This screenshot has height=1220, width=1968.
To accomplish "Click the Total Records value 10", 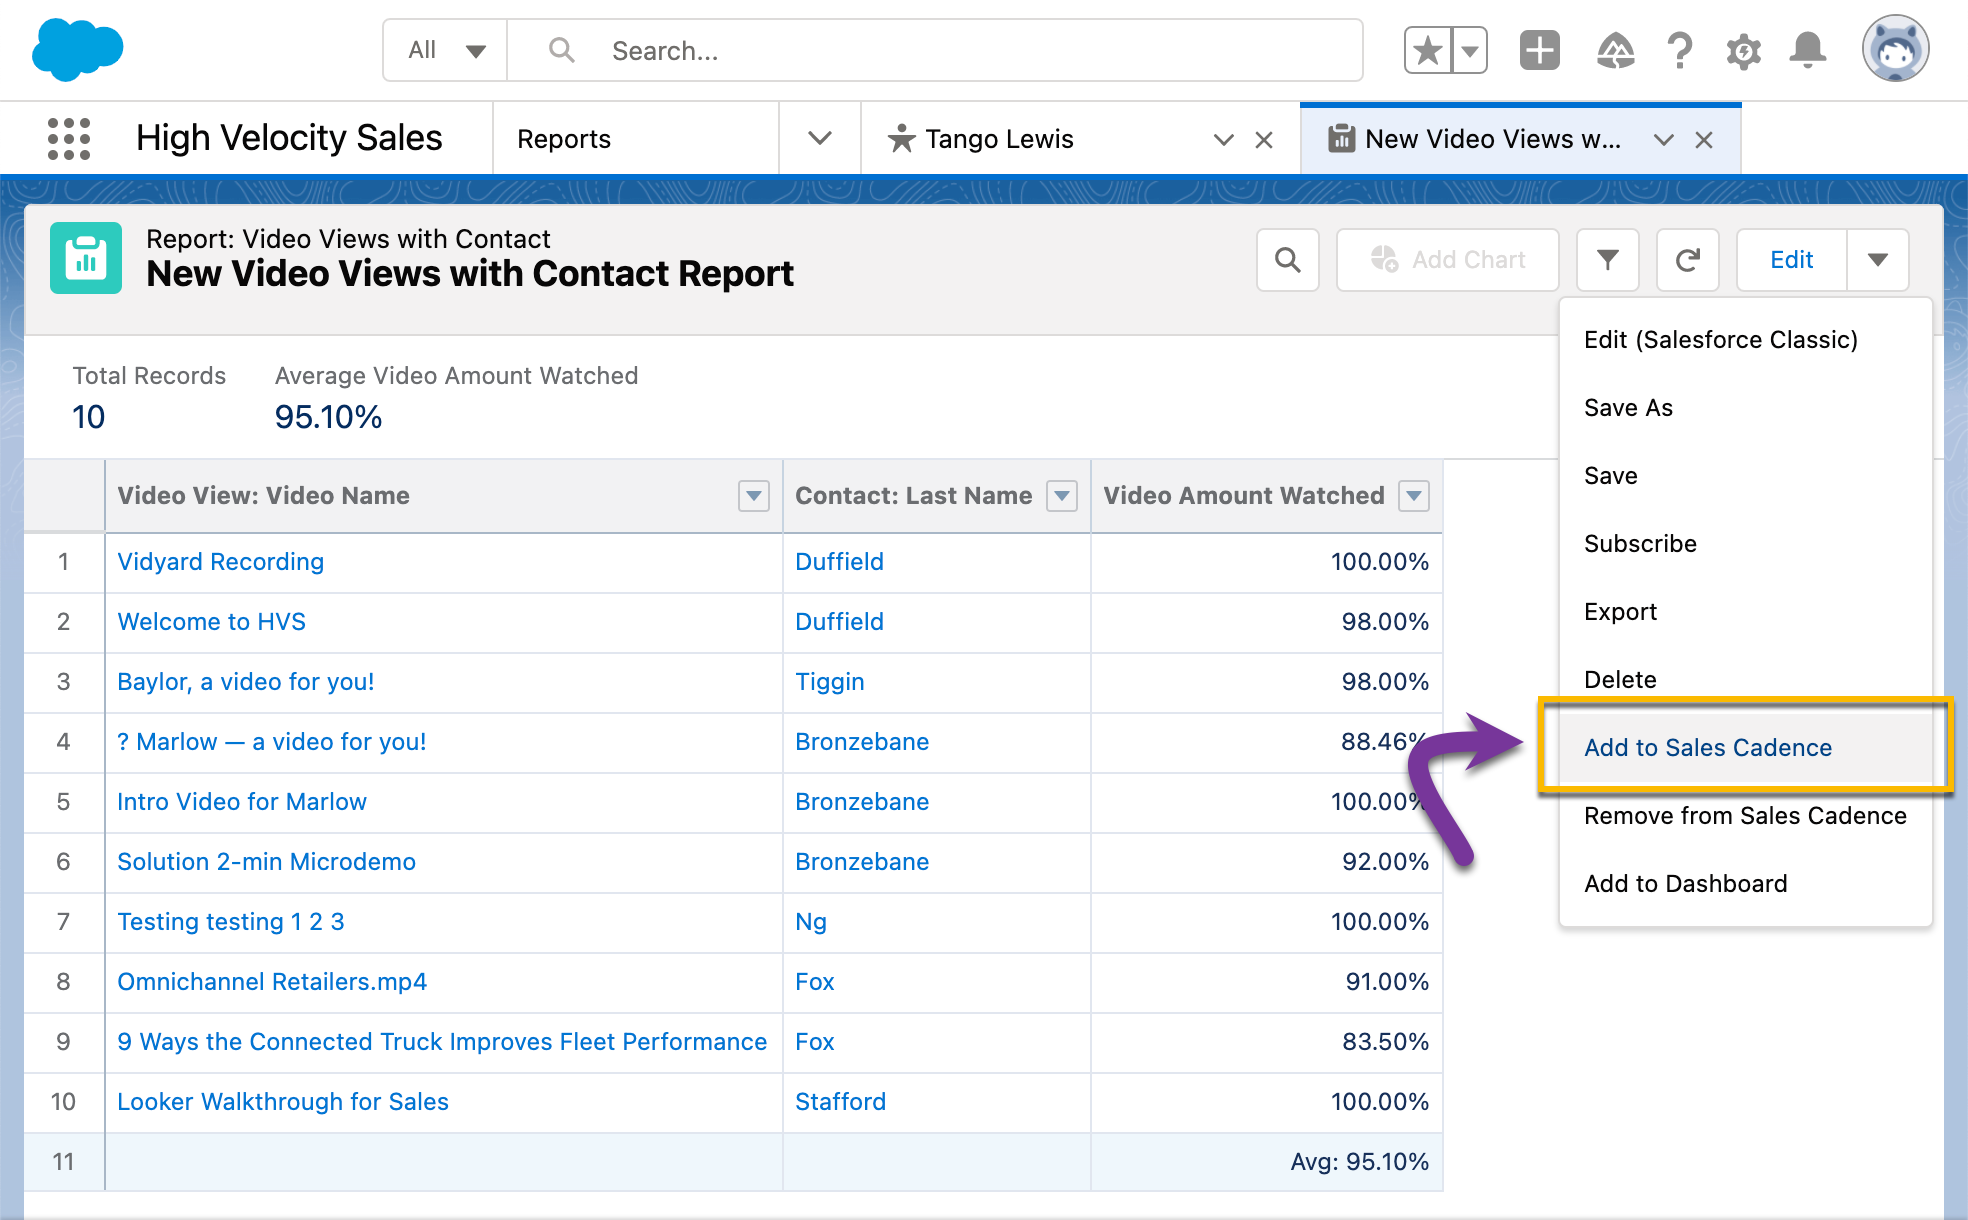I will pos(89,417).
